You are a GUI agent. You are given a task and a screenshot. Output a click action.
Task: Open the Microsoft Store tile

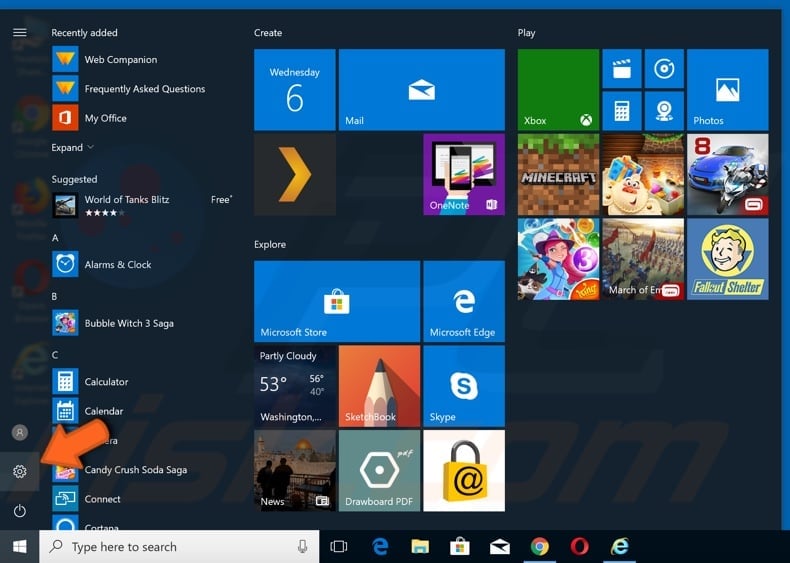tap(336, 301)
